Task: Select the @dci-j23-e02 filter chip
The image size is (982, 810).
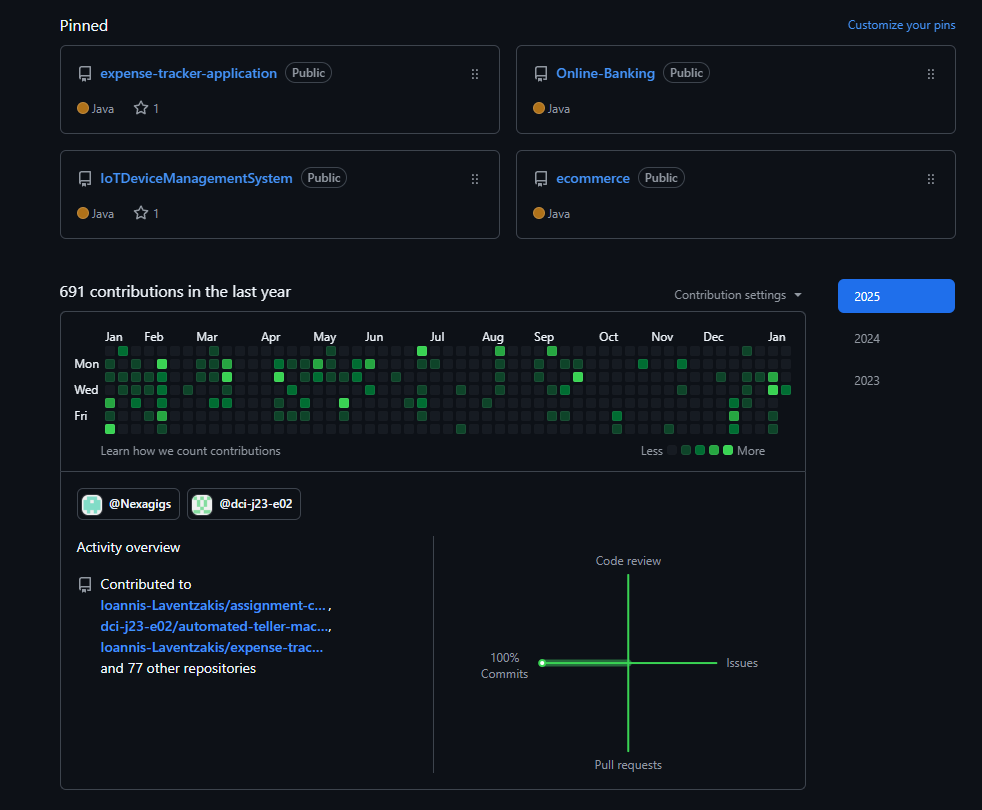Action: click(x=243, y=504)
